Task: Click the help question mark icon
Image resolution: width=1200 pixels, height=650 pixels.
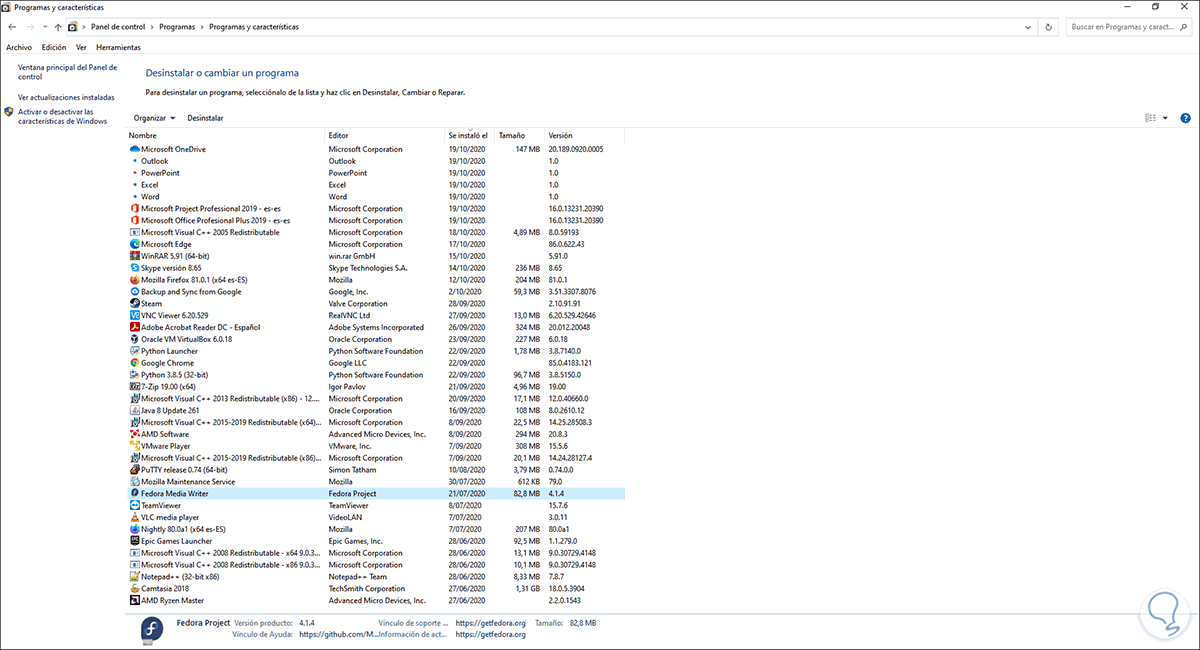Action: pos(1185,118)
